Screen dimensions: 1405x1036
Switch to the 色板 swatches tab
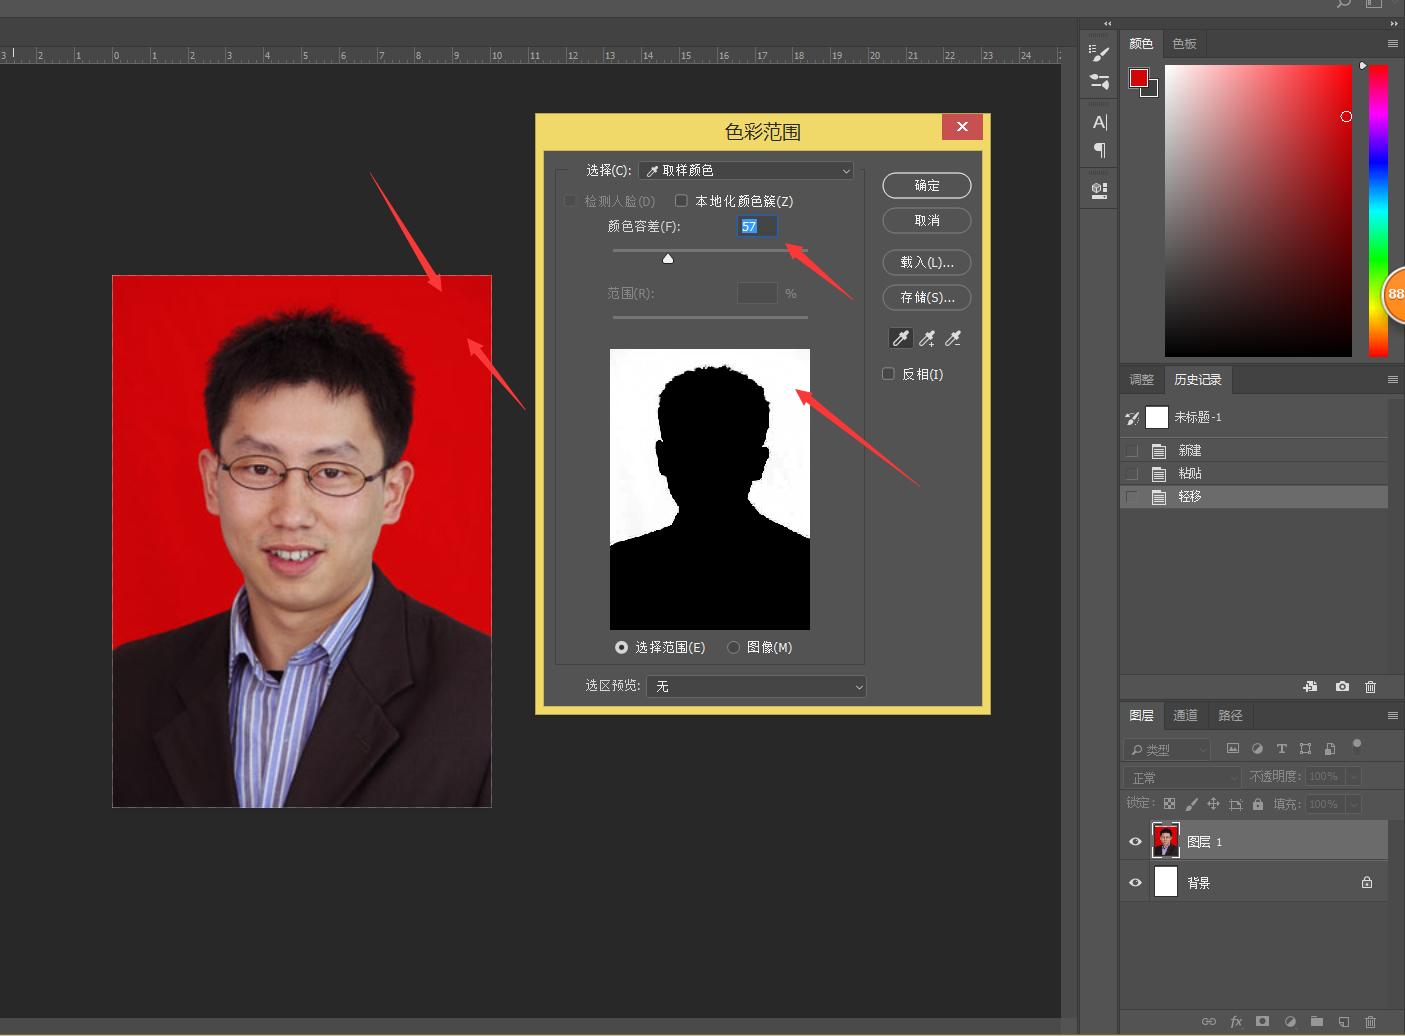1184,44
